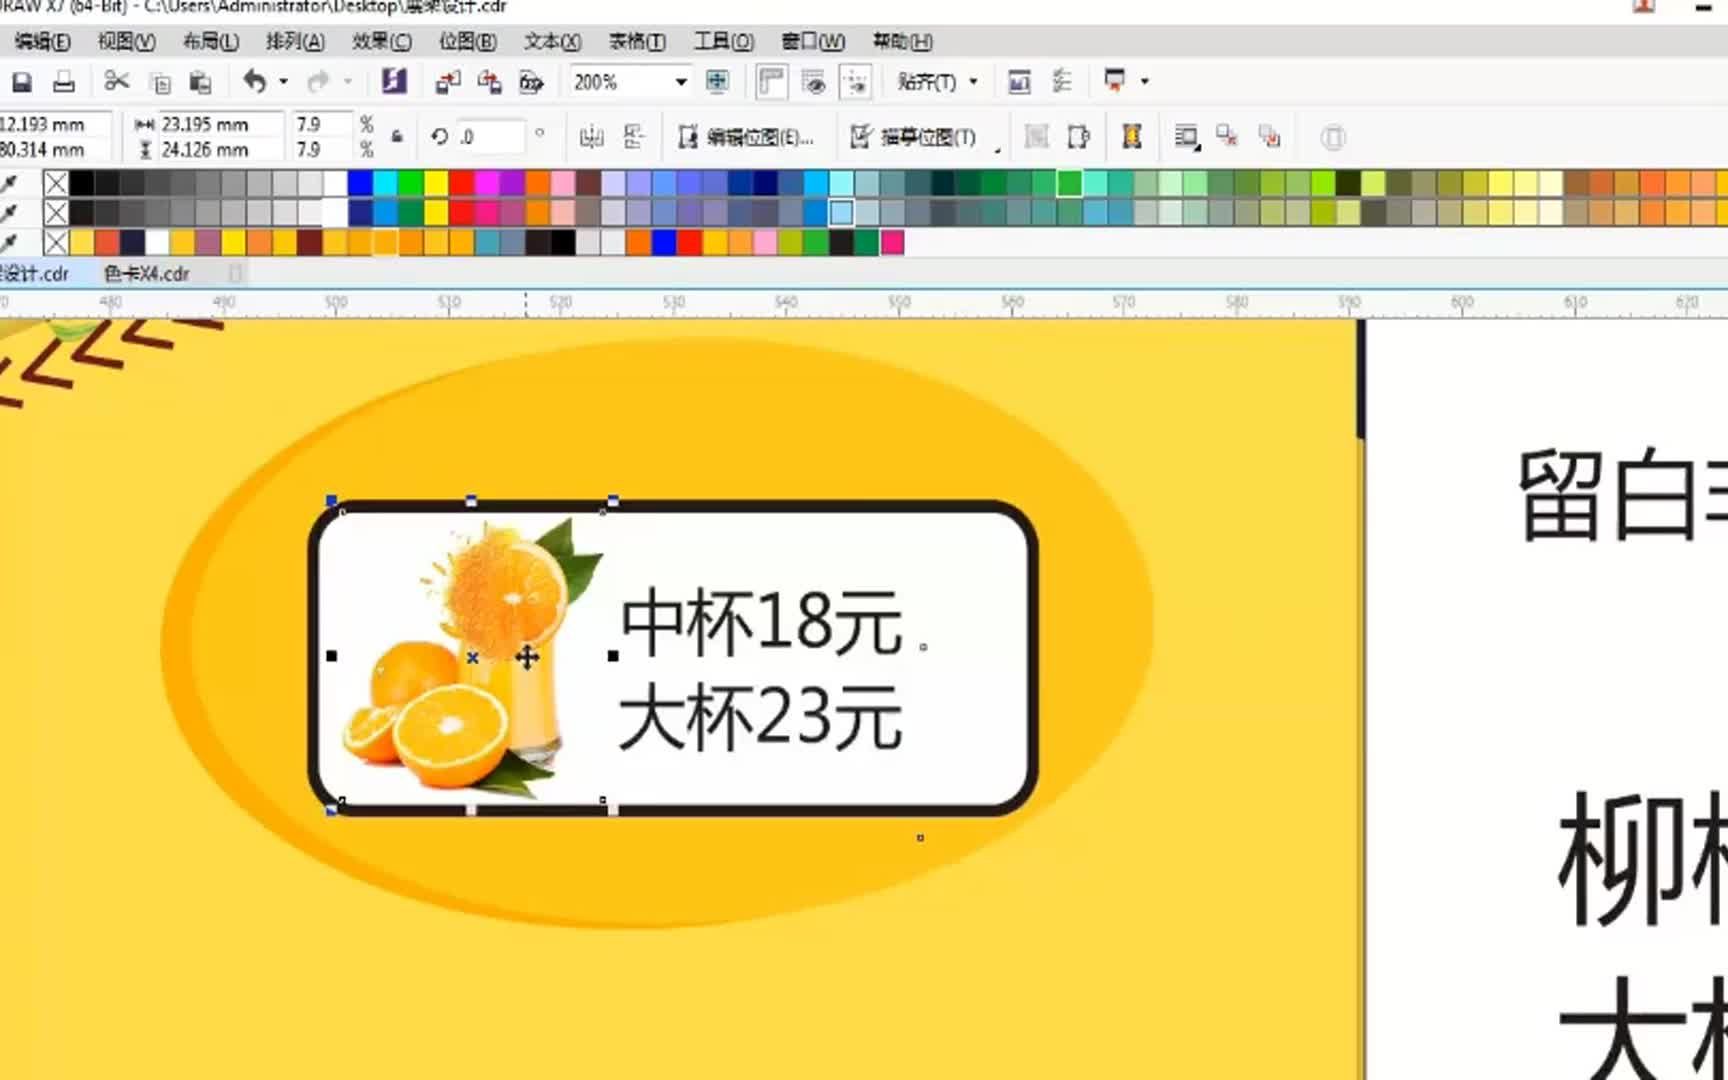Click the Undo arrow
1728x1080 pixels.
pyautogui.click(x=255, y=81)
